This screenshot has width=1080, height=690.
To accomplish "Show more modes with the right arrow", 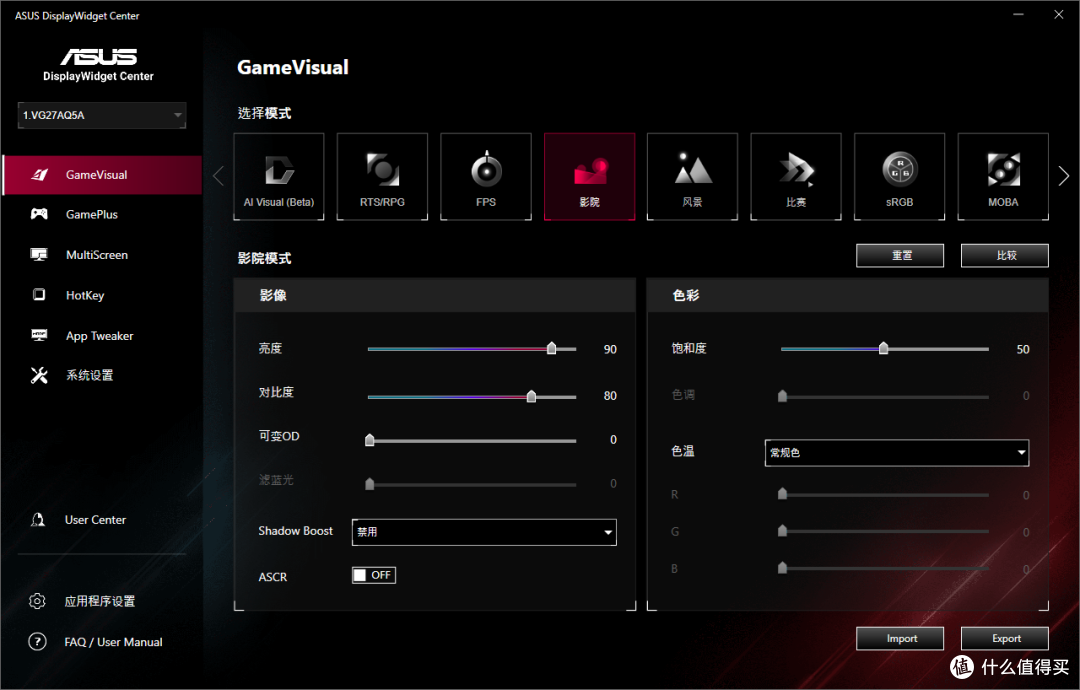I will (1063, 176).
